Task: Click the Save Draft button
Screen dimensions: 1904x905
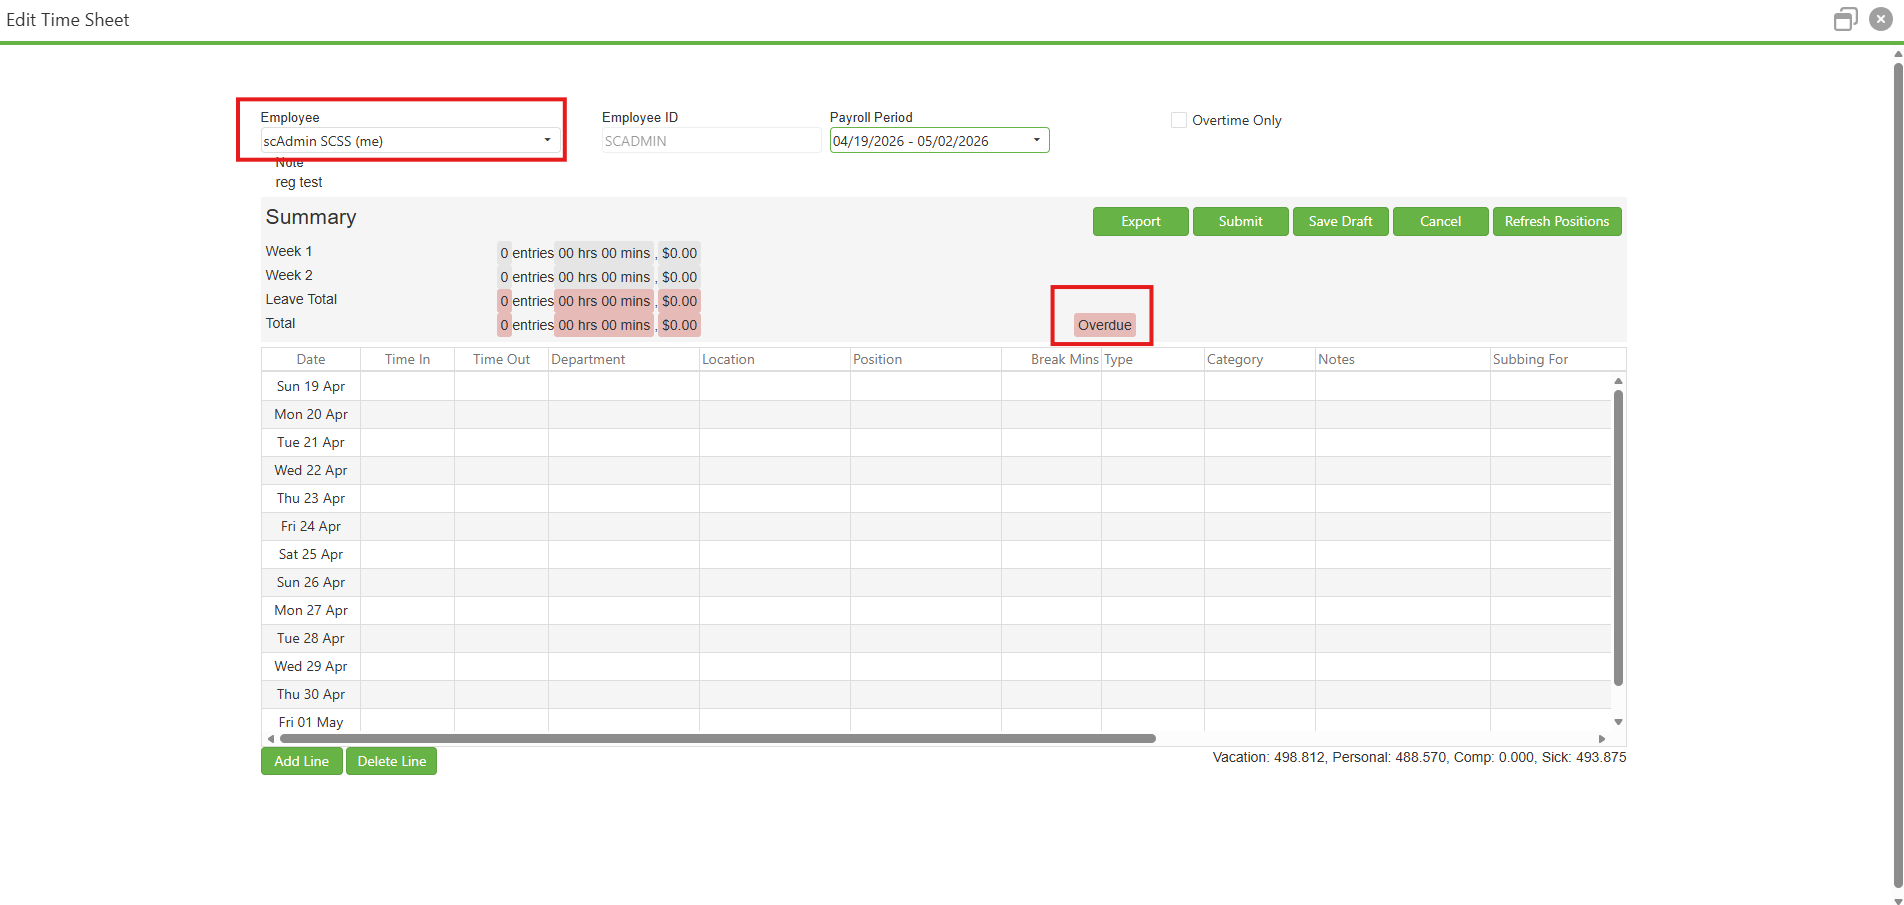Action: 1341,221
